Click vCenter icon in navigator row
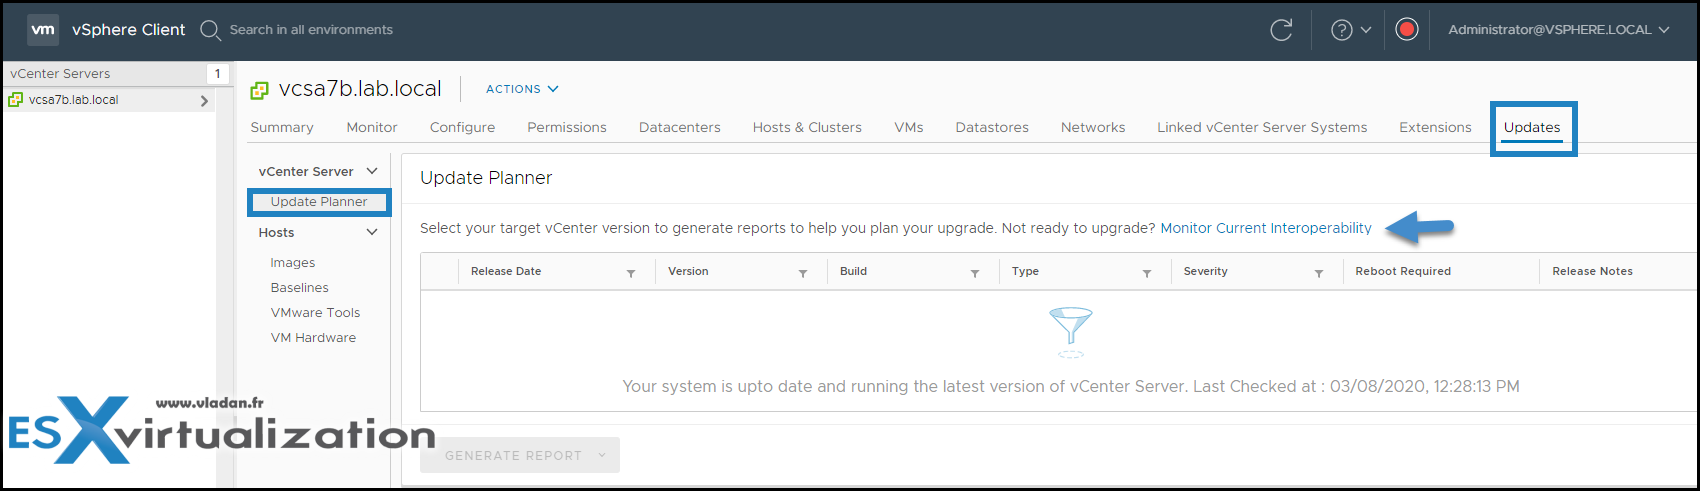 pyautogui.click(x=15, y=100)
